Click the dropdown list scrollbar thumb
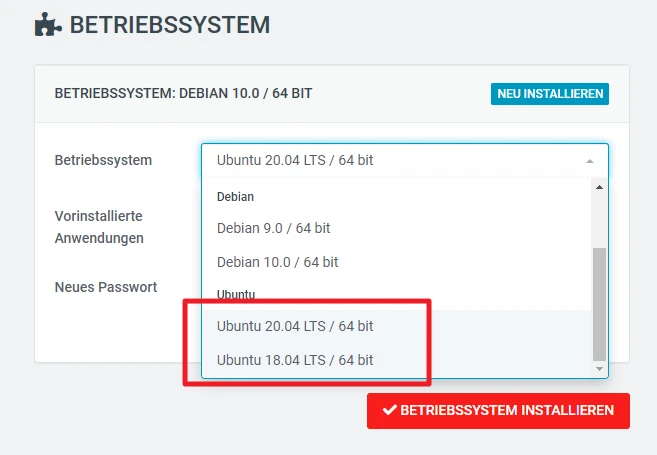657x455 pixels. 600,303
